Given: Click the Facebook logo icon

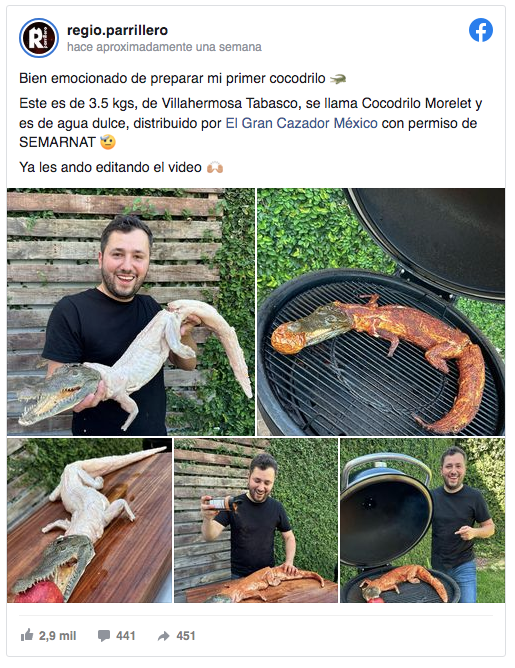Looking at the screenshot, I should pos(481,30).
